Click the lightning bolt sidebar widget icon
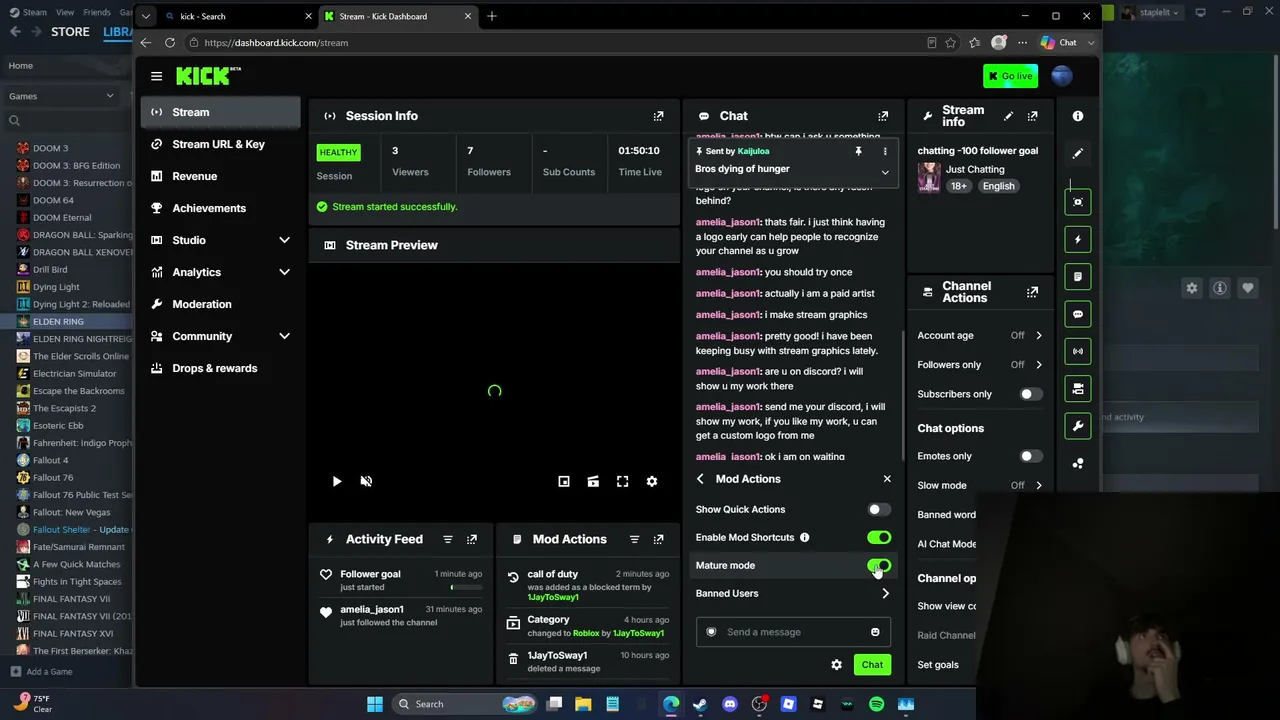Image resolution: width=1280 pixels, height=720 pixels. 1078,240
